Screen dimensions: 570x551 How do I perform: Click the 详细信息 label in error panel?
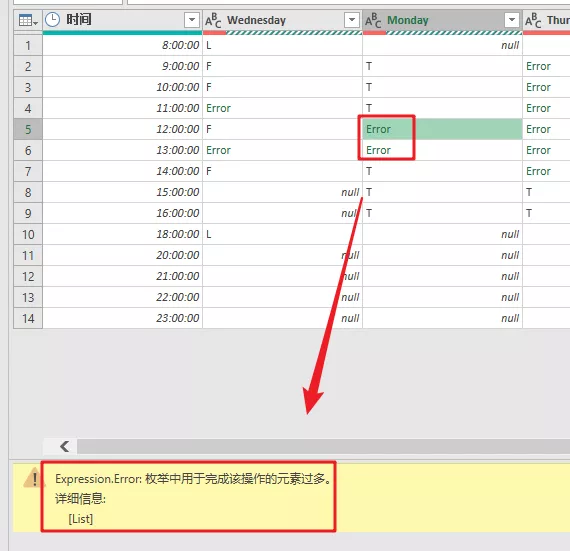[x=80, y=499]
